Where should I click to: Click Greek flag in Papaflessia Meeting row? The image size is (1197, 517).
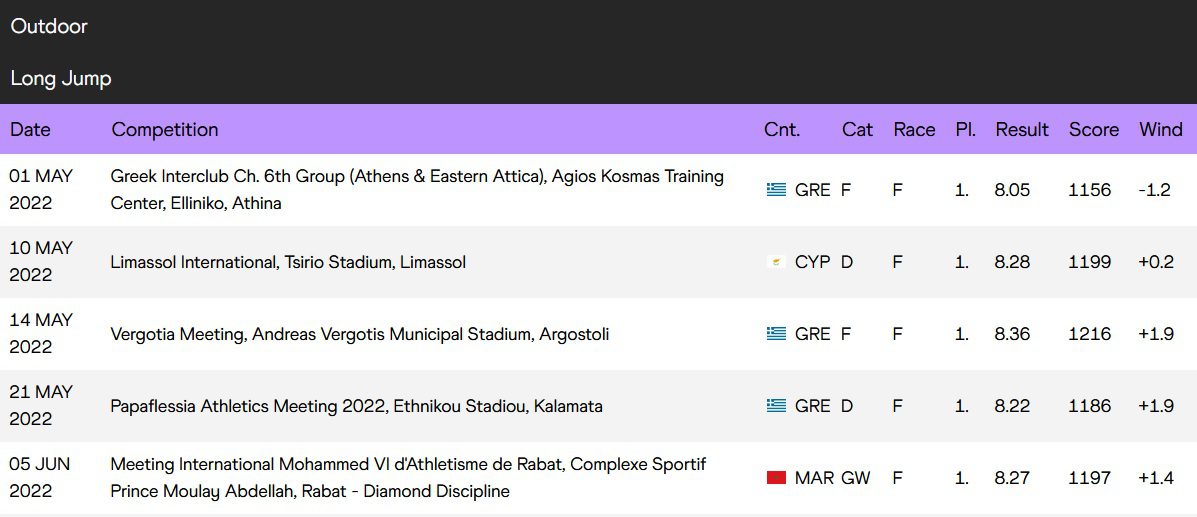pyautogui.click(x=776, y=406)
